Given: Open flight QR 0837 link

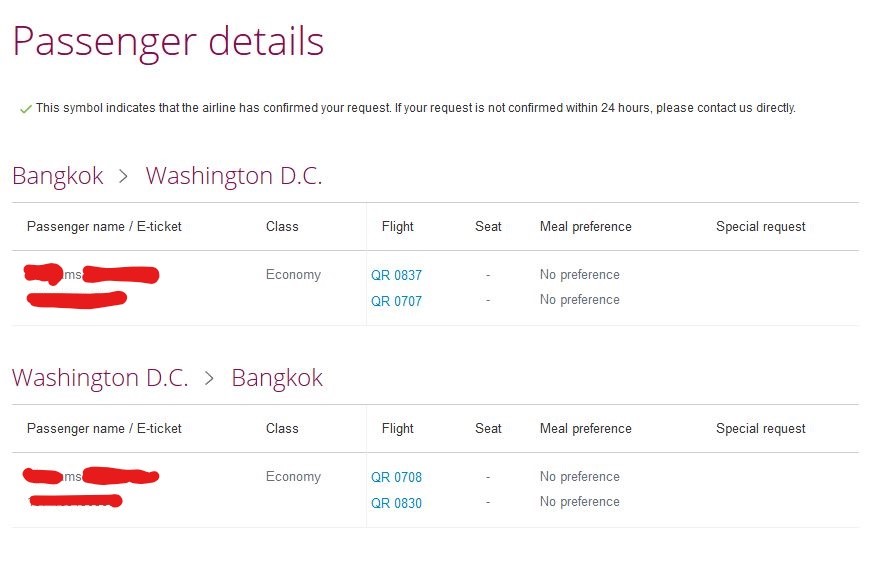Looking at the screenshot, I should click(x=396, y=275).
